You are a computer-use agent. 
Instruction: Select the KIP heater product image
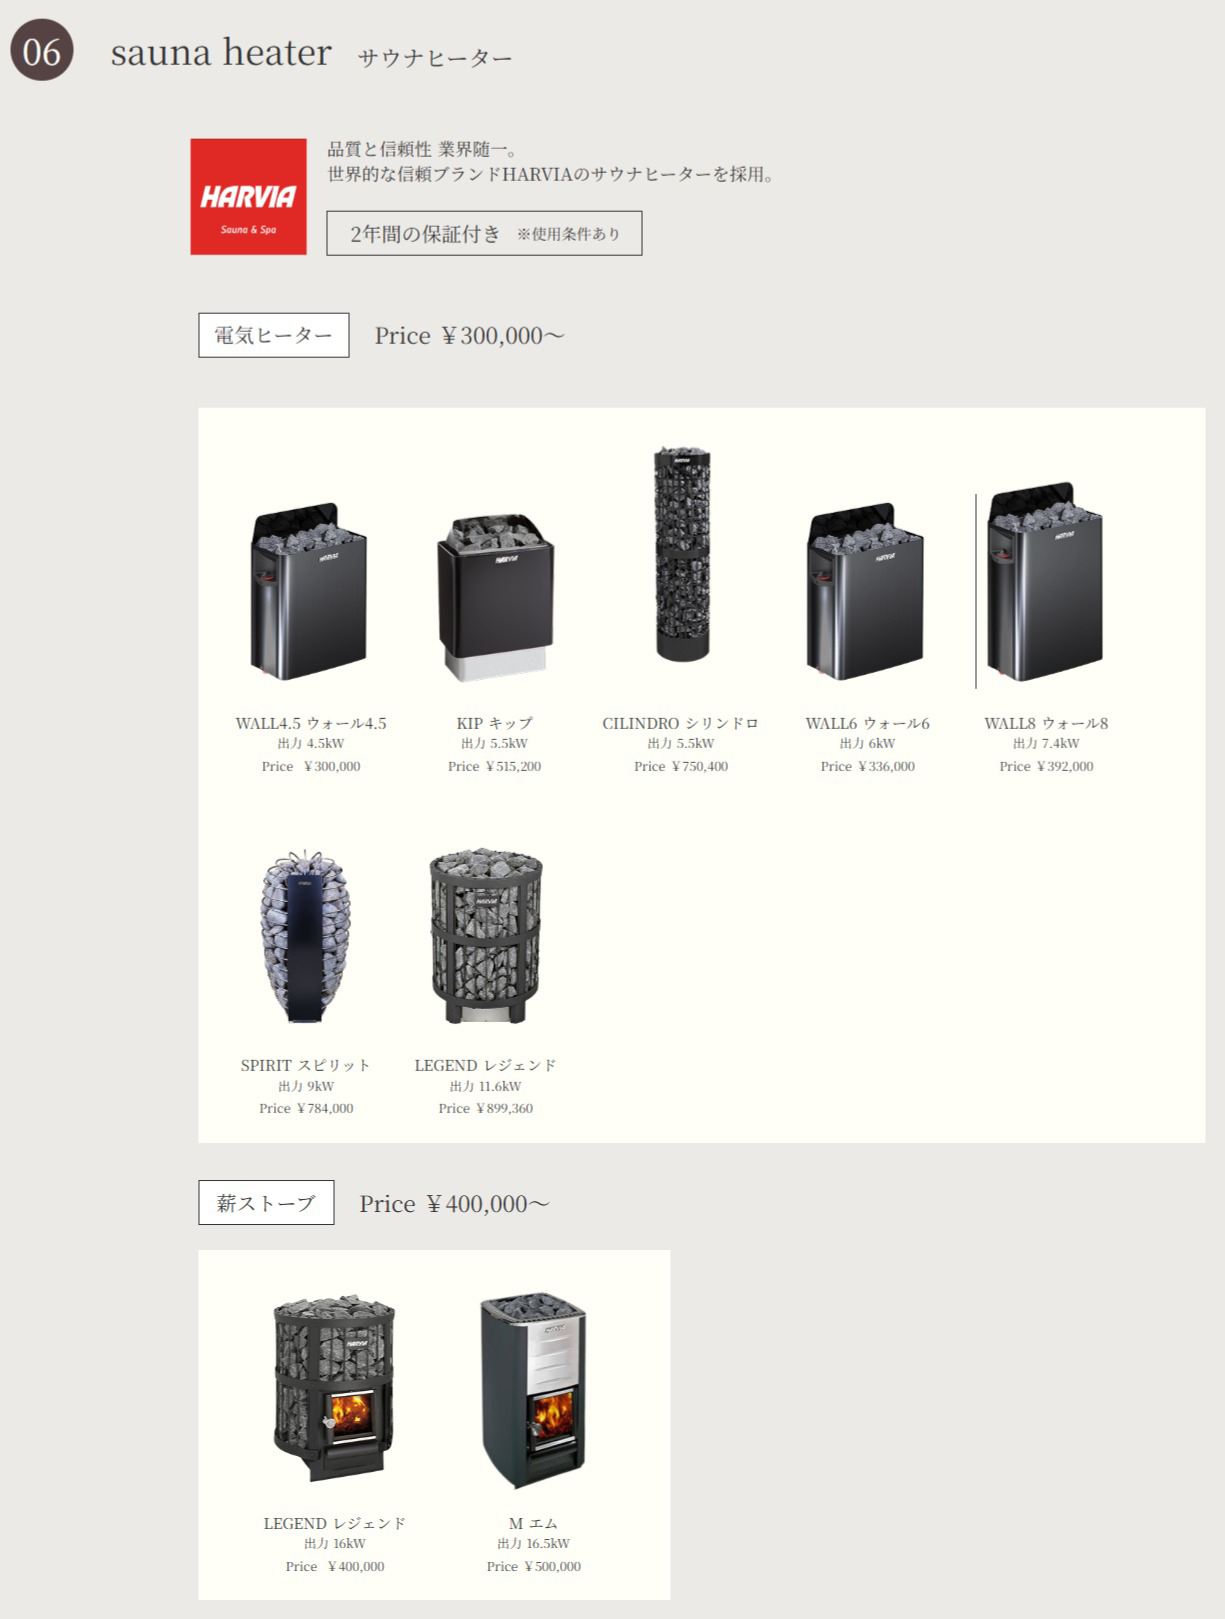(495, 597)
